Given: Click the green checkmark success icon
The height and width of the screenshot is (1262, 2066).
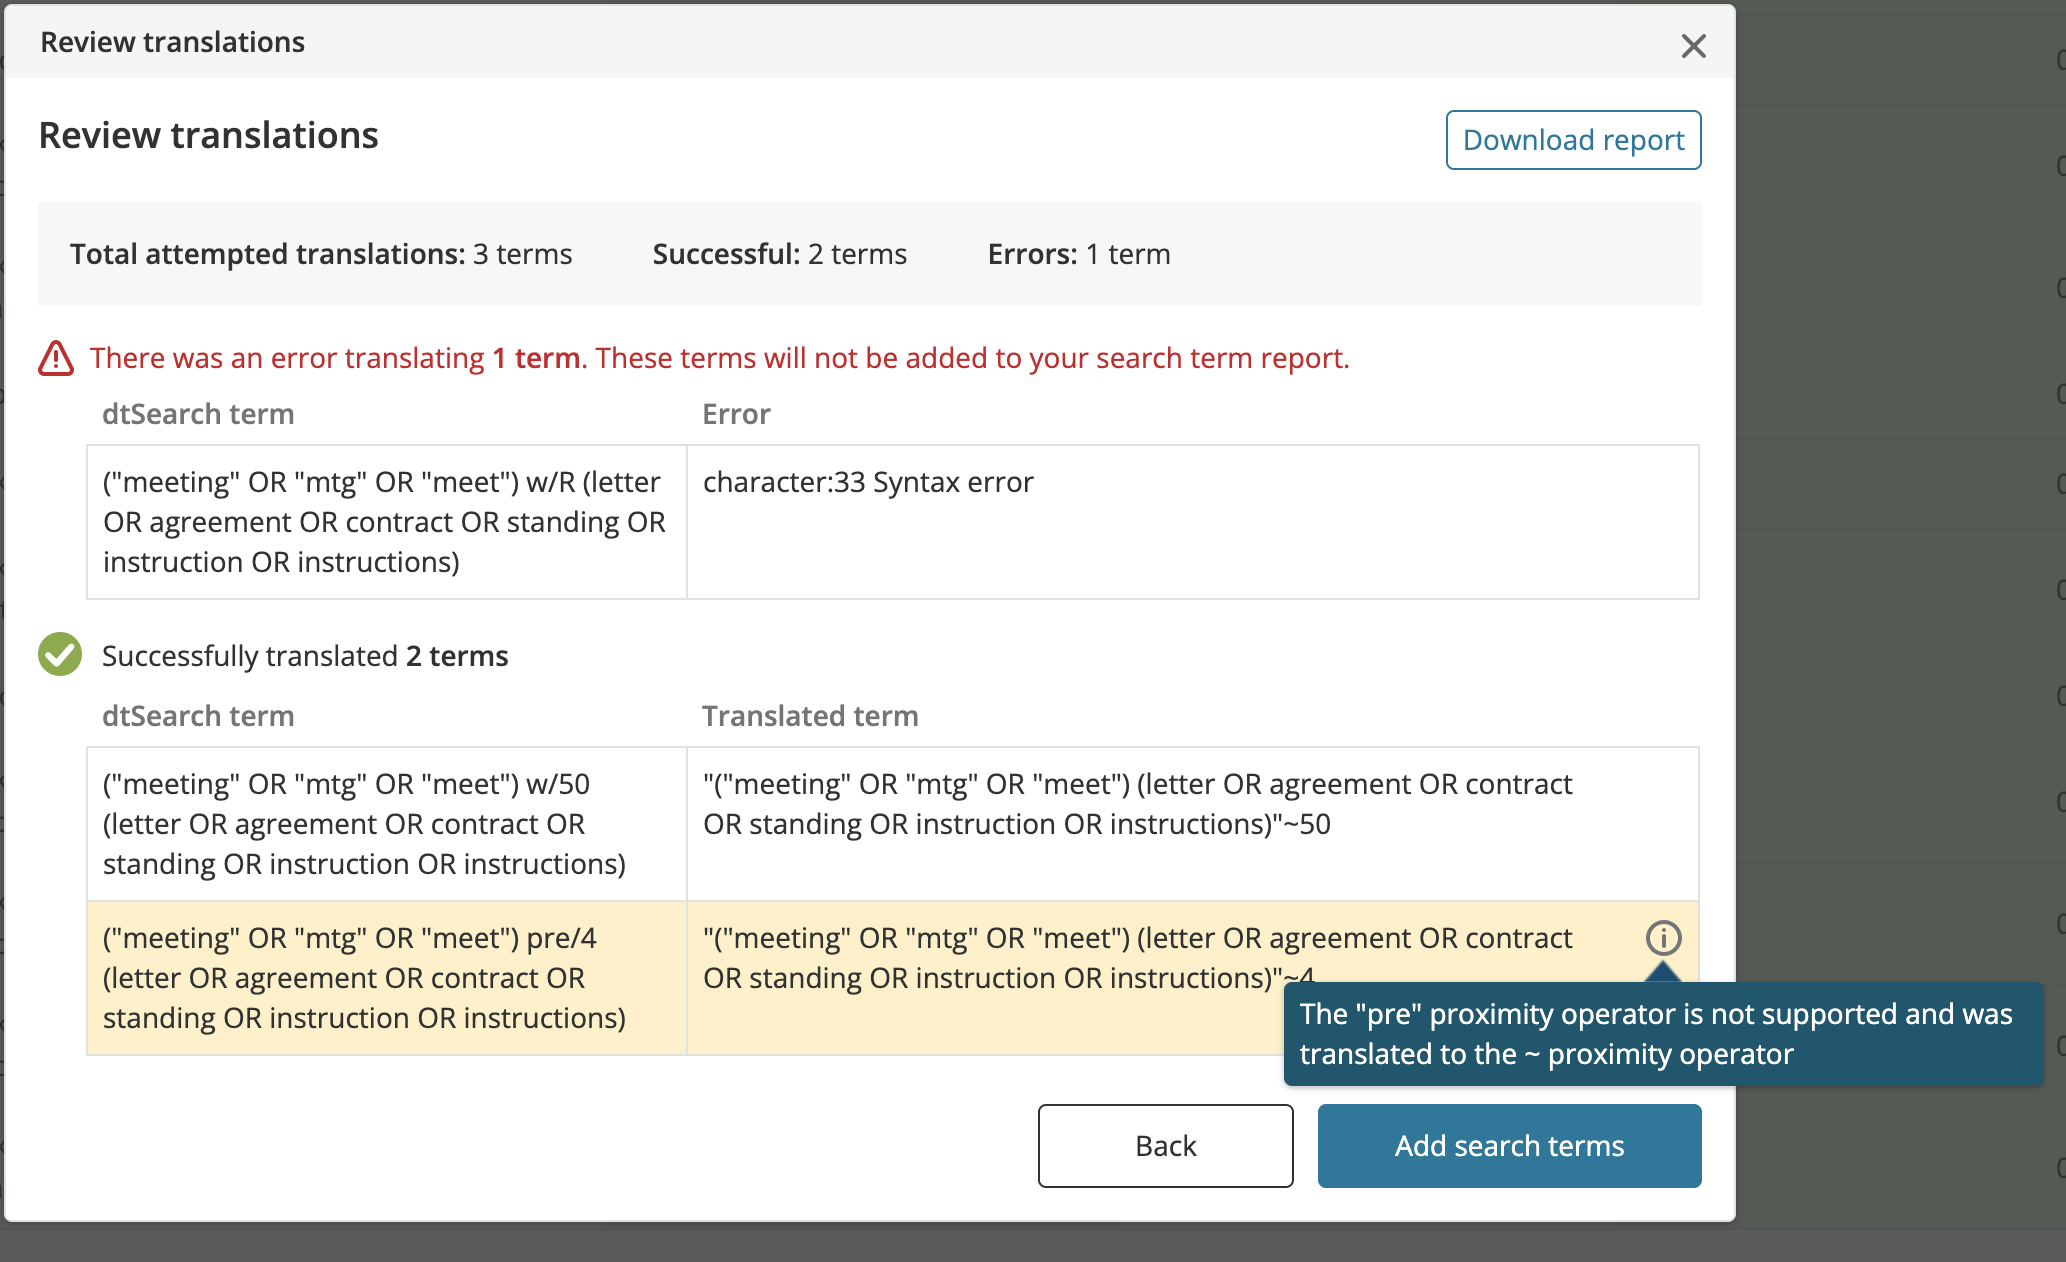Looking at the screenshot, I should click(x=59, y=654).
